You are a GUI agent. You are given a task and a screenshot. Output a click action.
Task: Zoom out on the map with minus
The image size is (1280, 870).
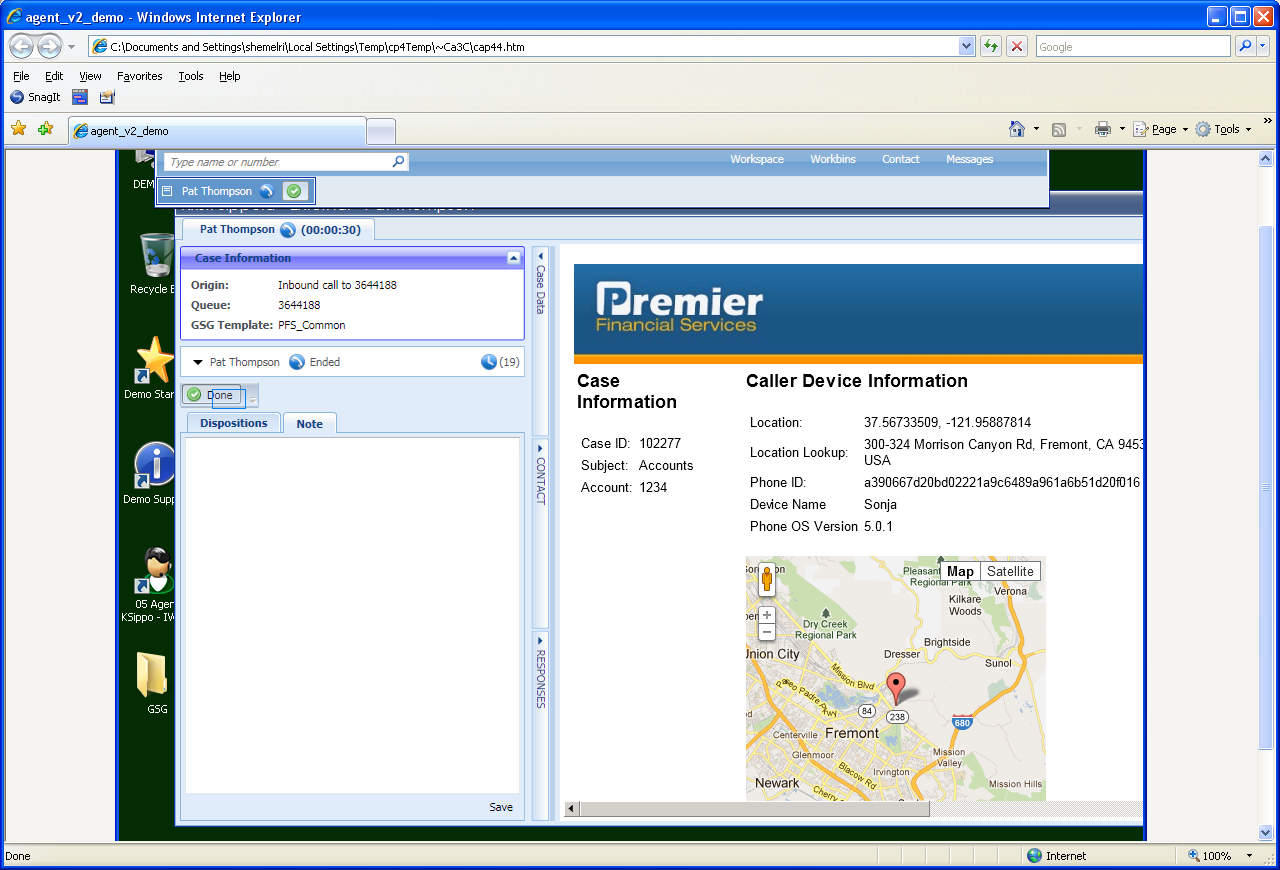(x=767, y=632)
